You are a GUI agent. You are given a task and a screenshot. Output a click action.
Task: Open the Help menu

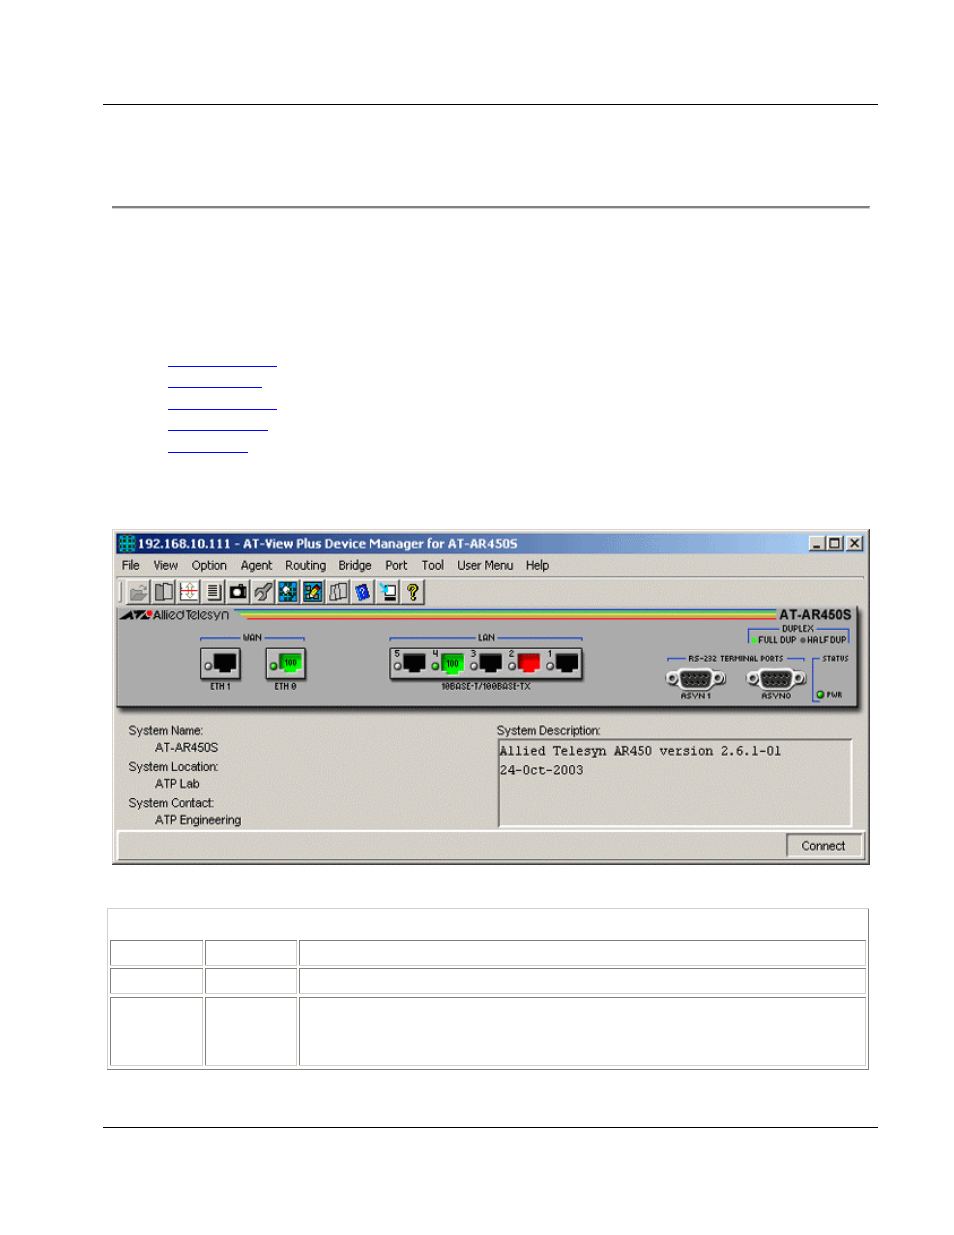[538, 565]
